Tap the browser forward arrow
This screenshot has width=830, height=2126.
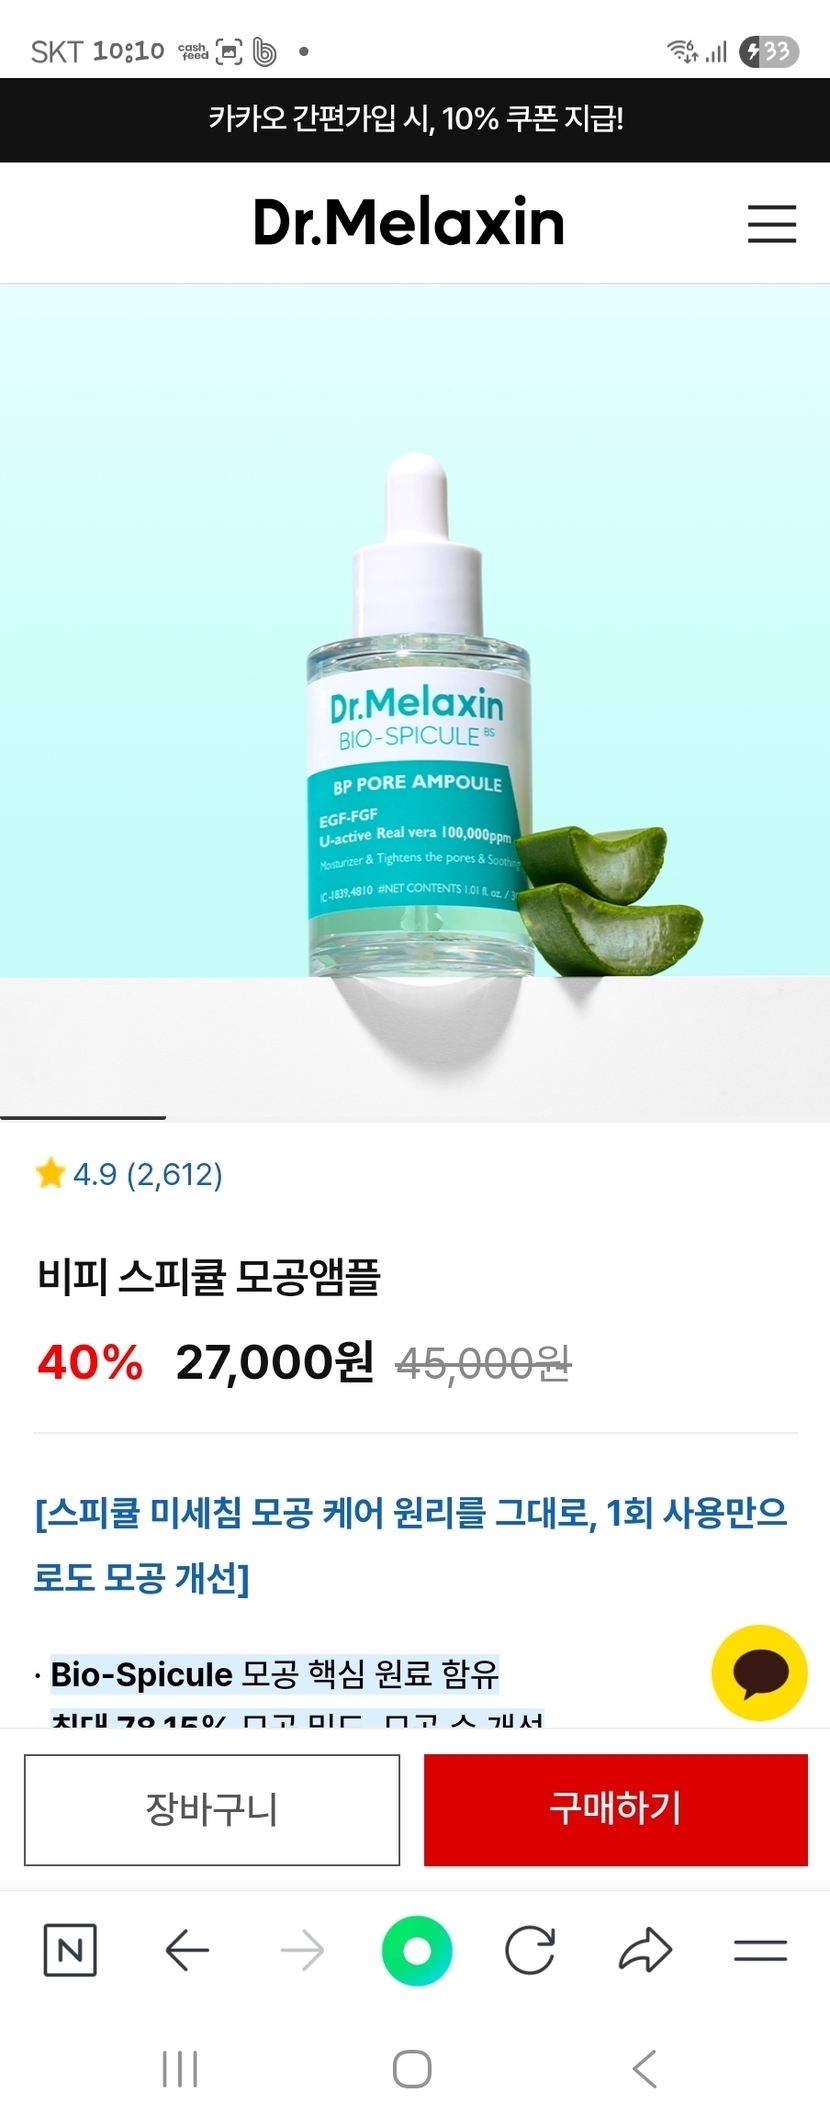(302, 1950)
